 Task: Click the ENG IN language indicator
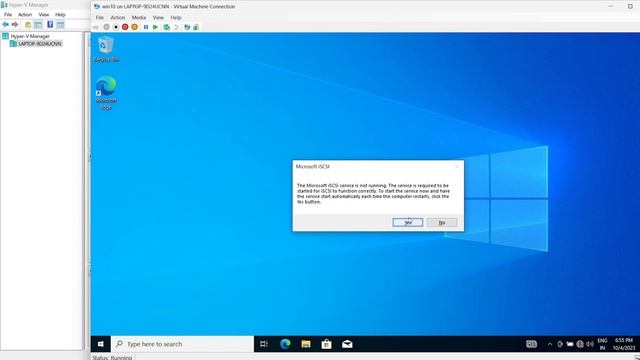[x=602, y=344]
